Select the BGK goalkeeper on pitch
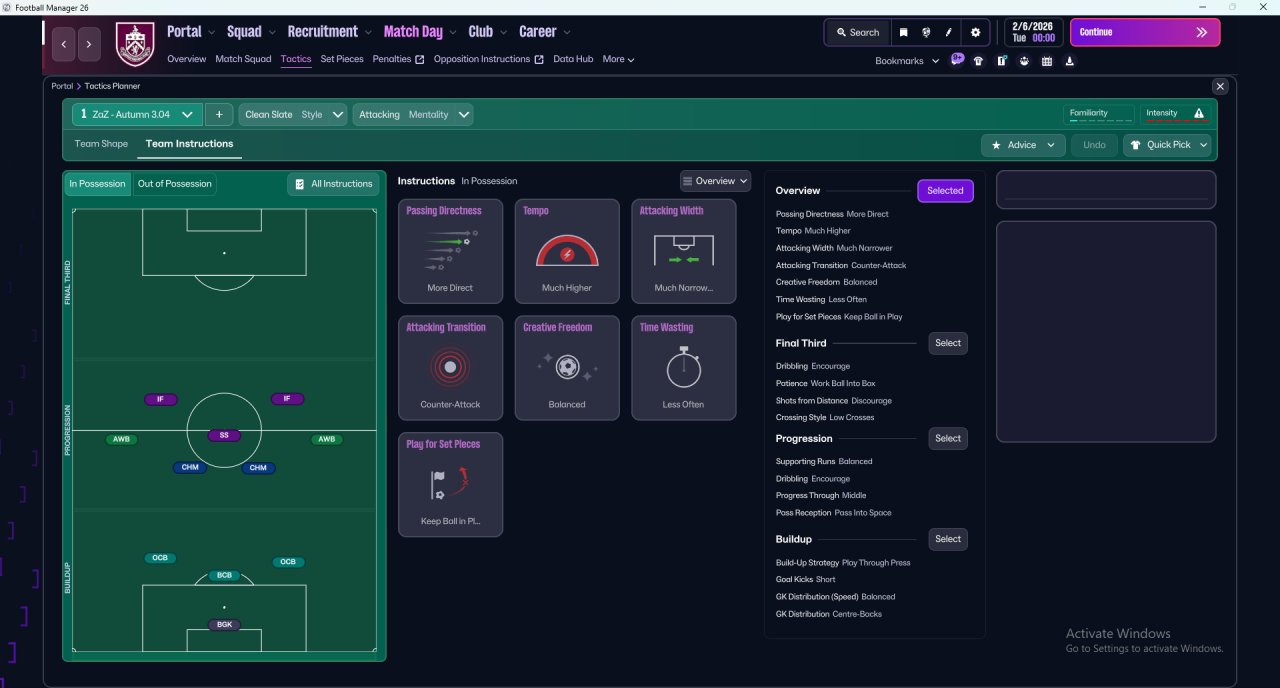Image resolution: width=1280 pixels, height=688 pixels. pos(224,624)
